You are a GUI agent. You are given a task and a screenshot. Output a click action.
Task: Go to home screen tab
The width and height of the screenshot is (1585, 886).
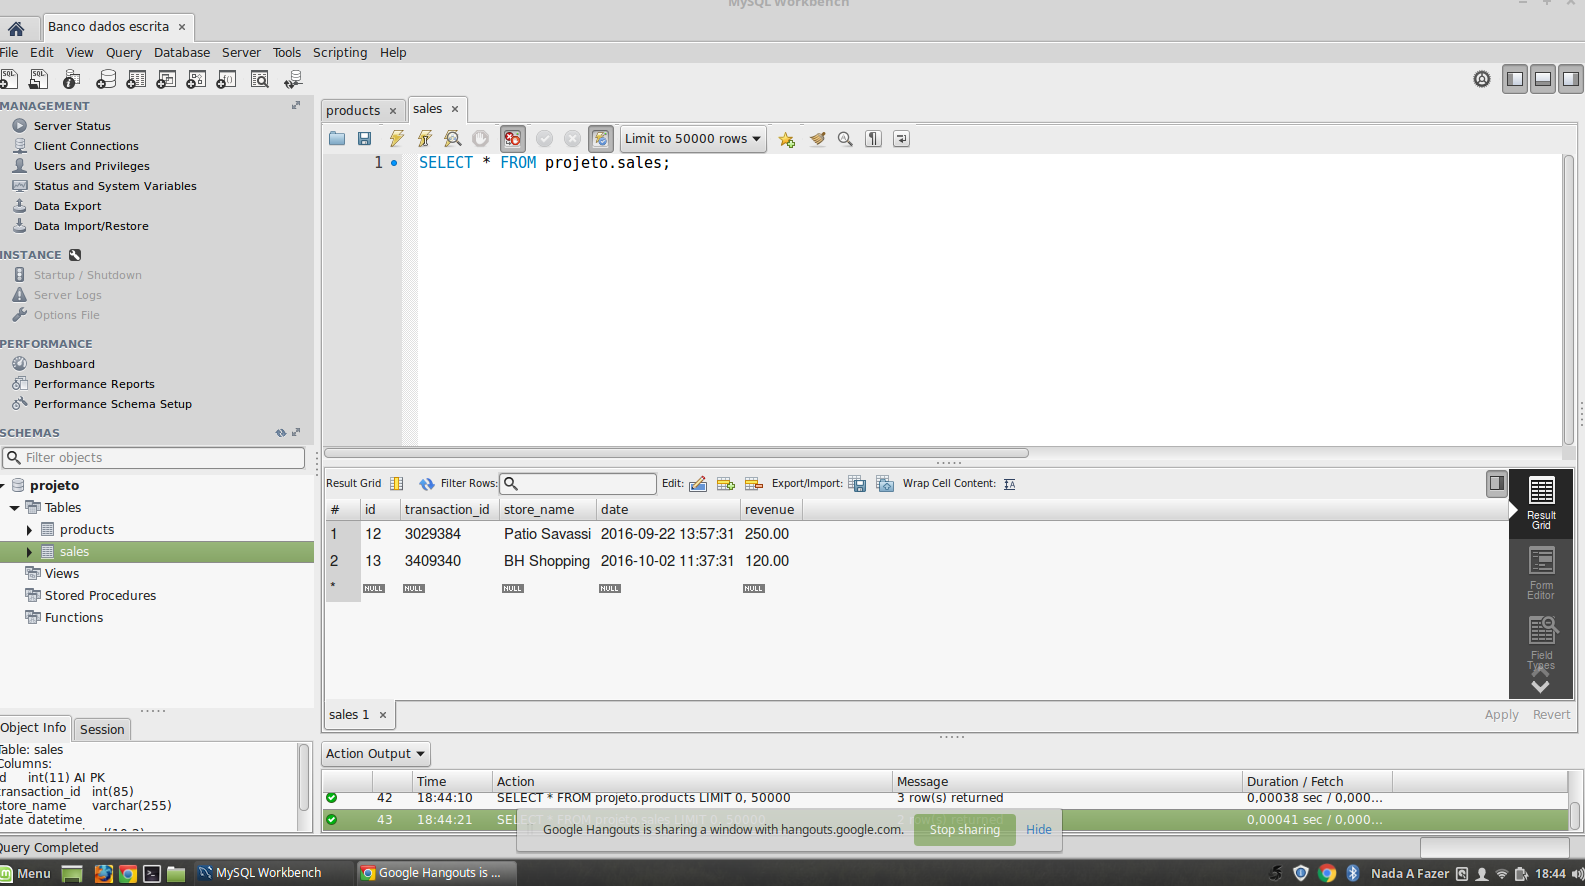(x=16, y=28)
